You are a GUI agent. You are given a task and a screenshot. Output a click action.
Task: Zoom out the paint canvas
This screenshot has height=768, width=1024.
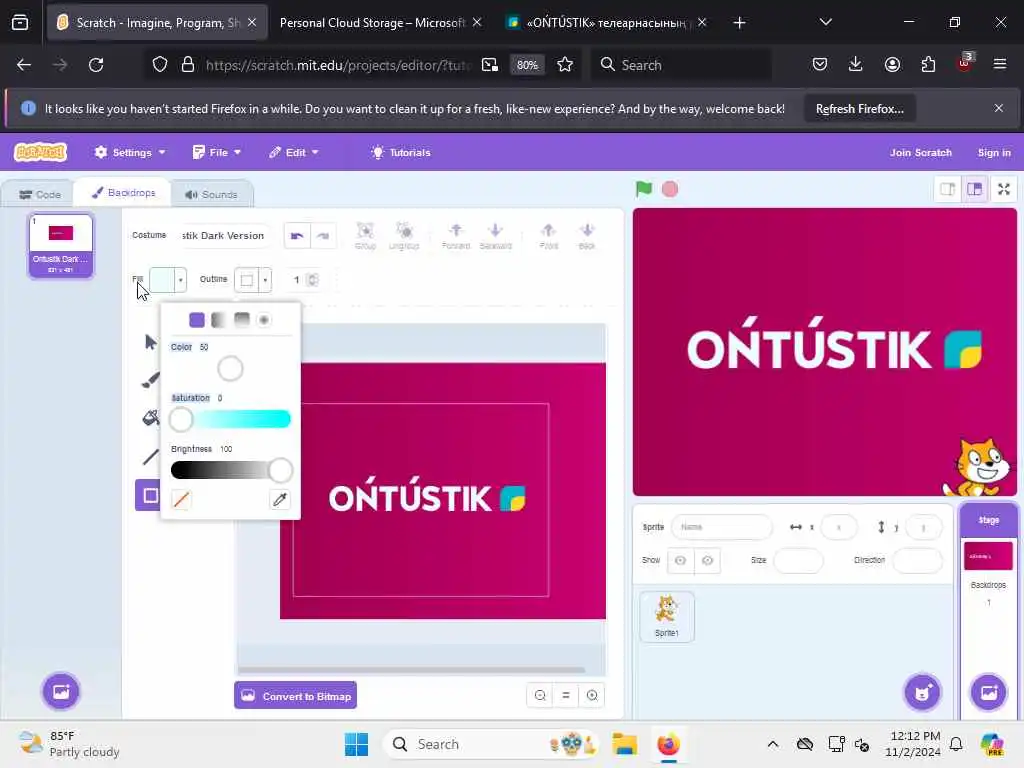(540, 696)
